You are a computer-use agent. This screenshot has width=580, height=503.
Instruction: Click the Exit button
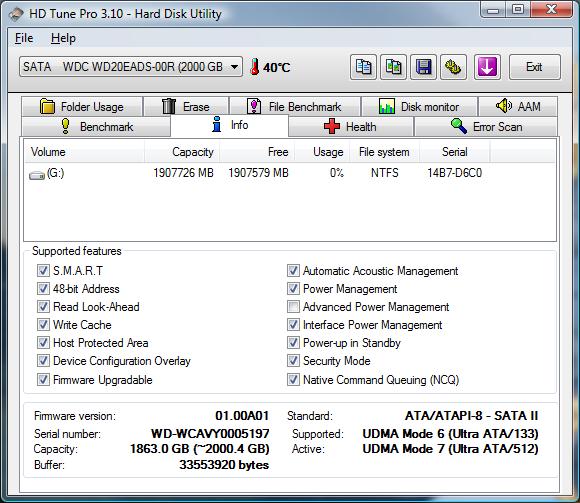[535, 67]
